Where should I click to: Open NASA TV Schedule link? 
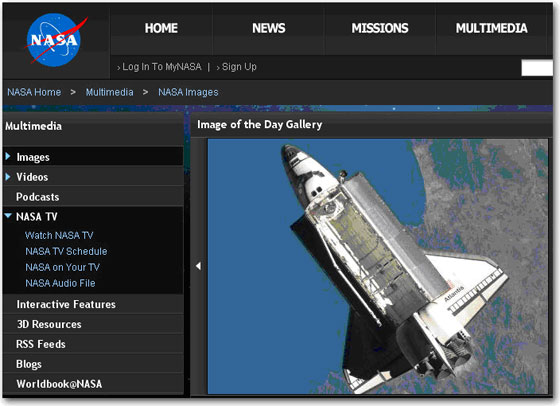(66, 251)
